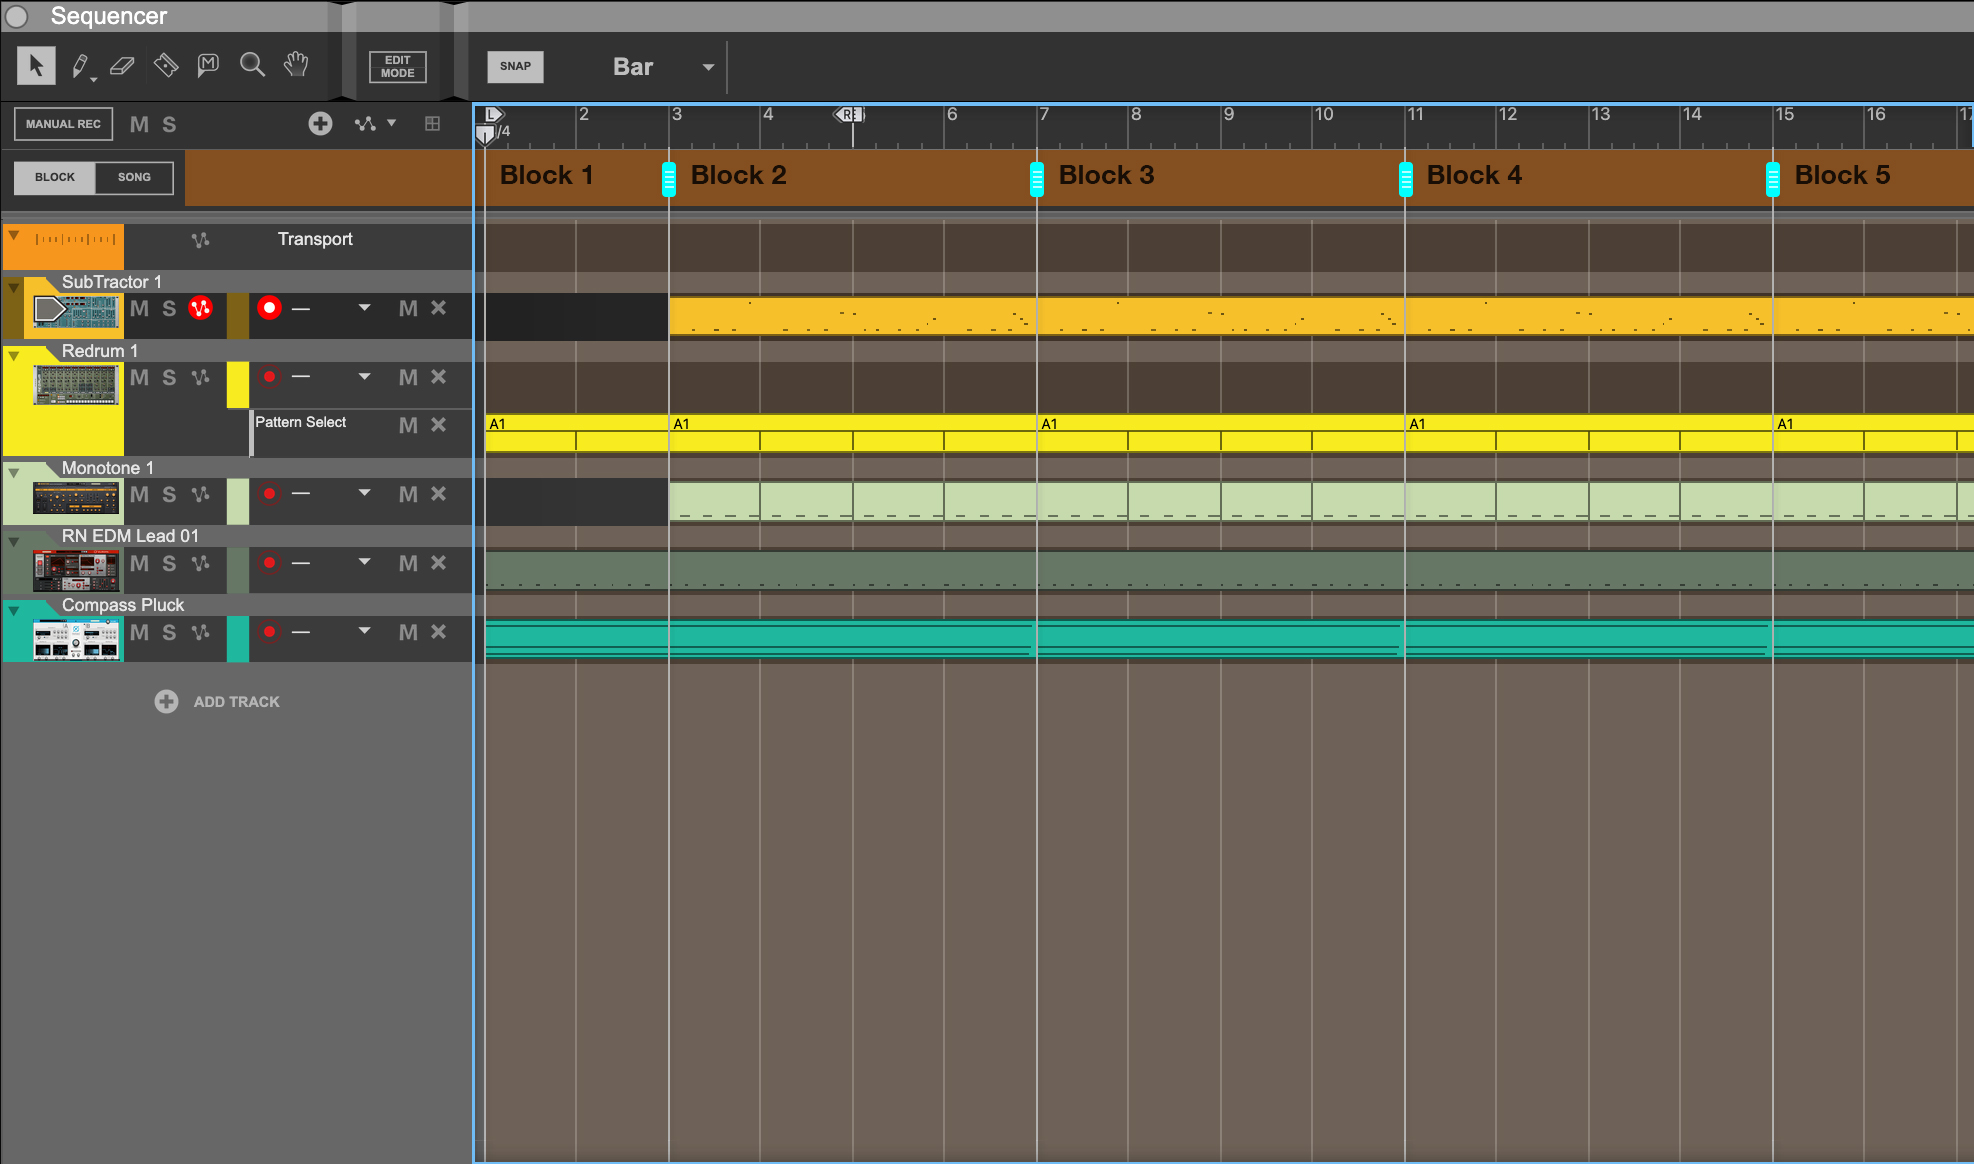Select the Mute tool

click(208, 66)
